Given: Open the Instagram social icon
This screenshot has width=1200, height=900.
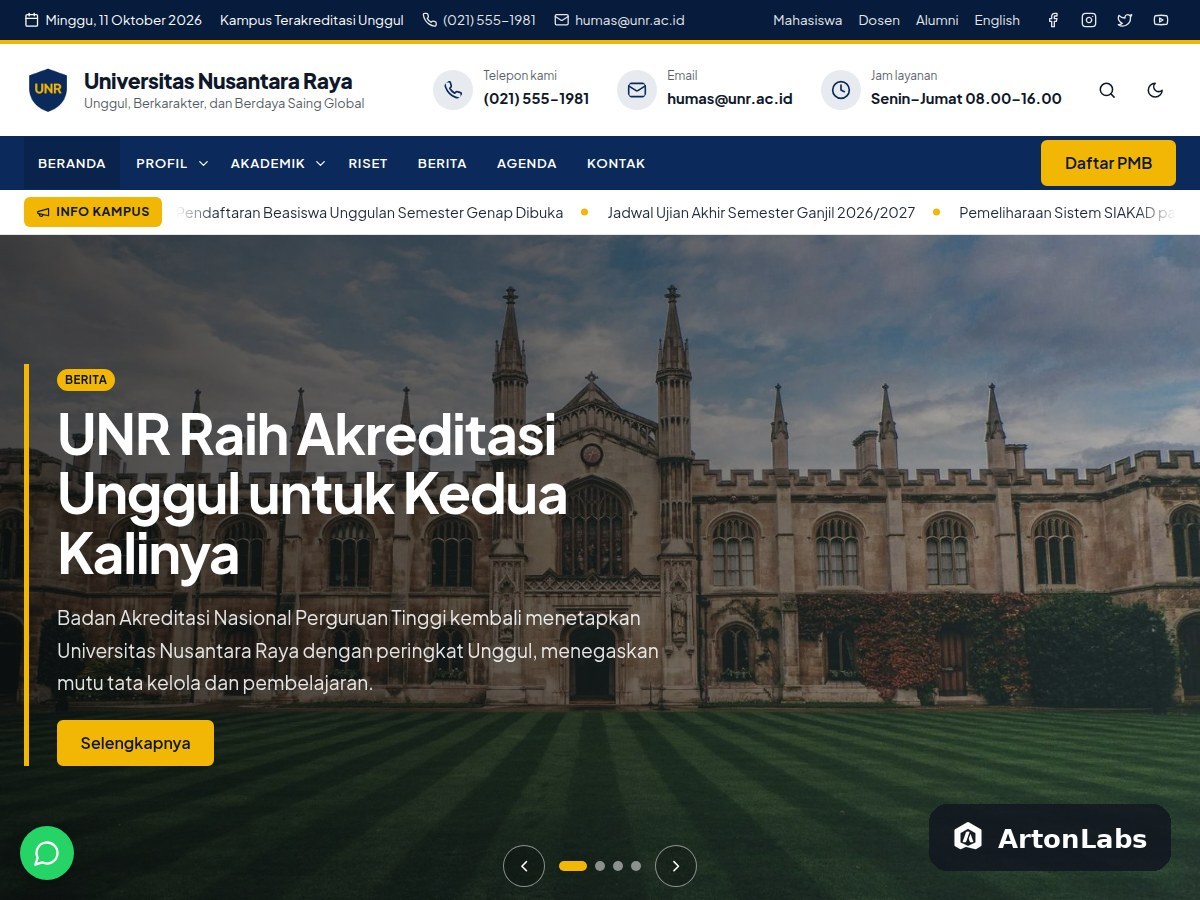Looking at the screenshot, I should (1089, 20).
